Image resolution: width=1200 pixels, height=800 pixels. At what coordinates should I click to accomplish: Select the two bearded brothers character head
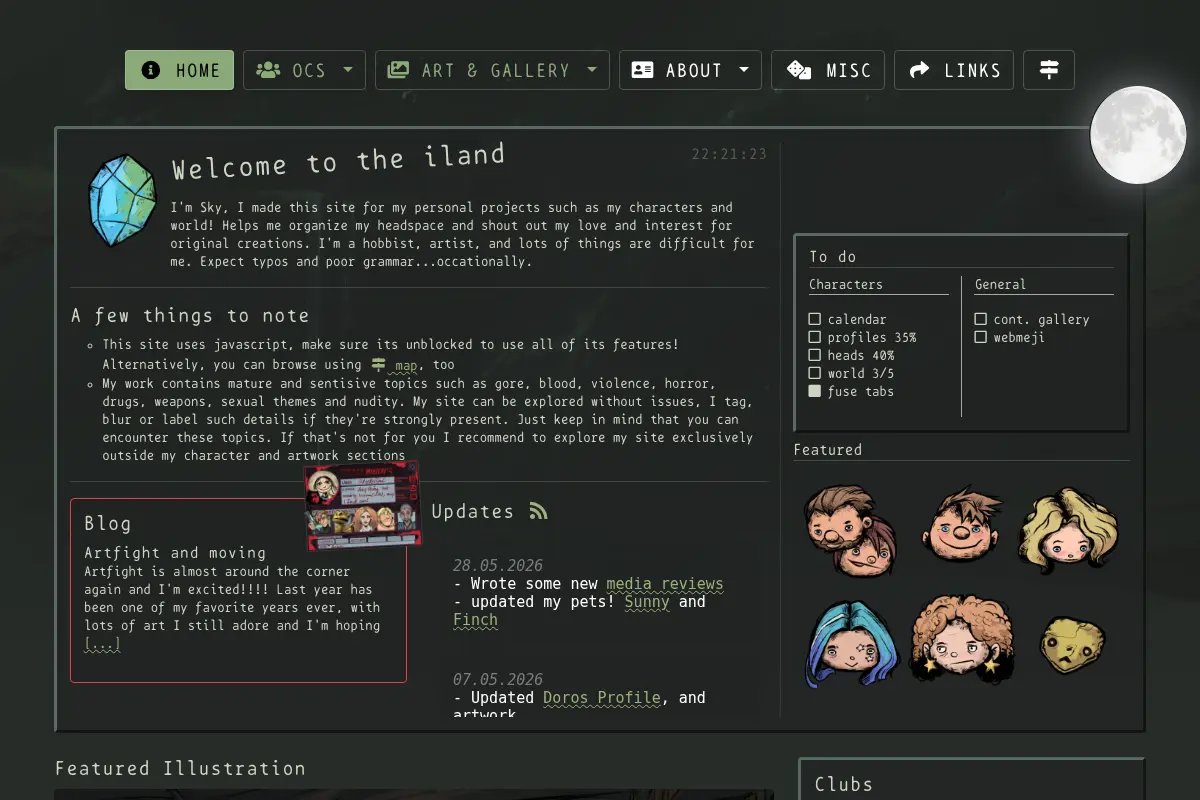[x=851, y=530]
